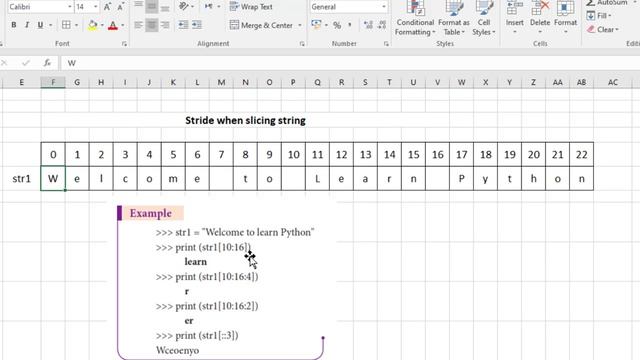Open the font size 14 dropdown
The image size is (640, 360).
[96, 7]
